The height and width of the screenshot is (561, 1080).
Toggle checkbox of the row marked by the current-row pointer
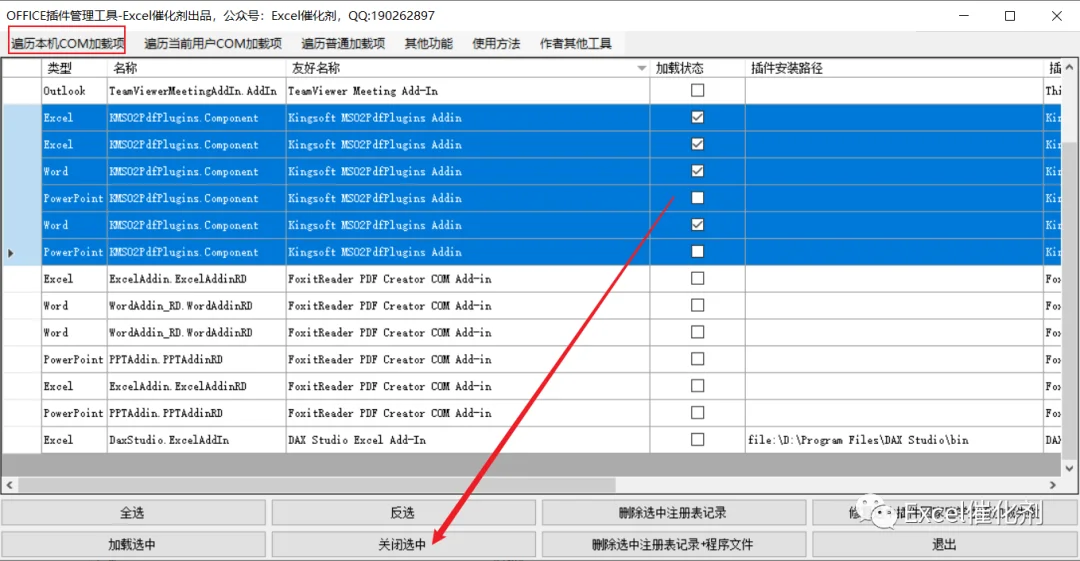[698, 252]
